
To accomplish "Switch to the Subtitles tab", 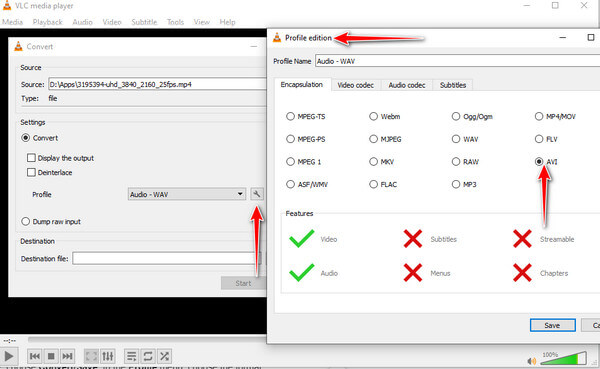I will [x=453, y=85].
